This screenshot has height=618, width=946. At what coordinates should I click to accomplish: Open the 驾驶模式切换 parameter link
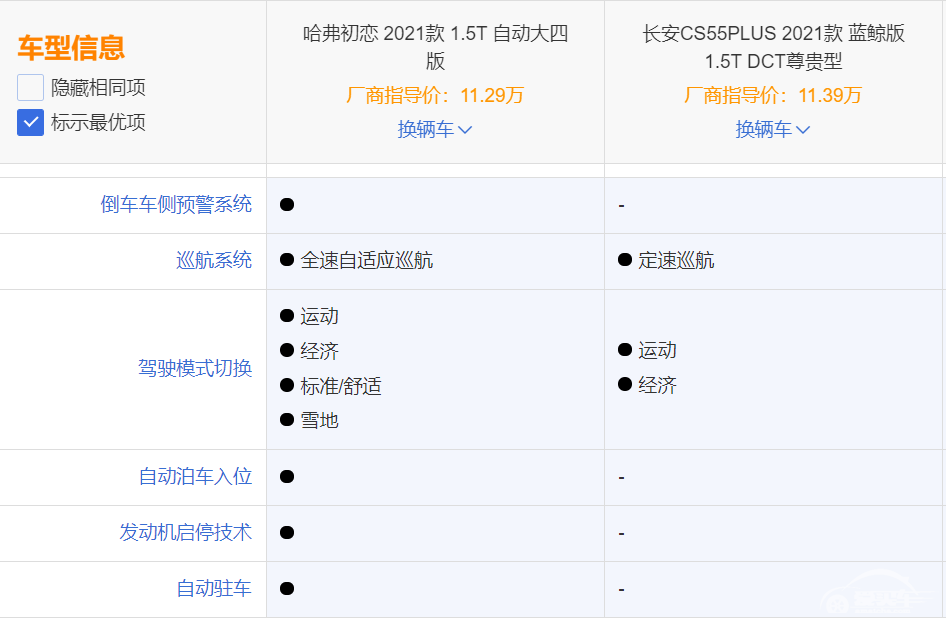(195, 368)
